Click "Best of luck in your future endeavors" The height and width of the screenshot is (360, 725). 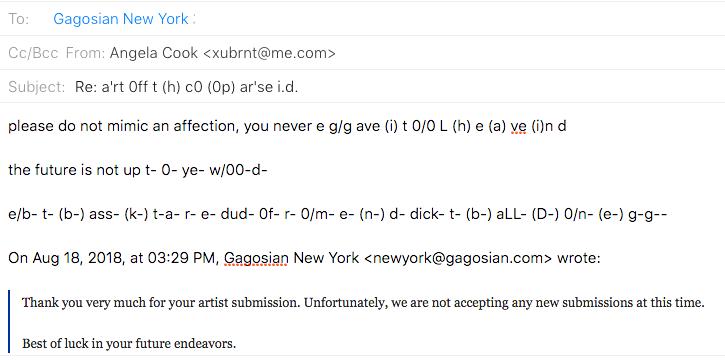(129, 344)
